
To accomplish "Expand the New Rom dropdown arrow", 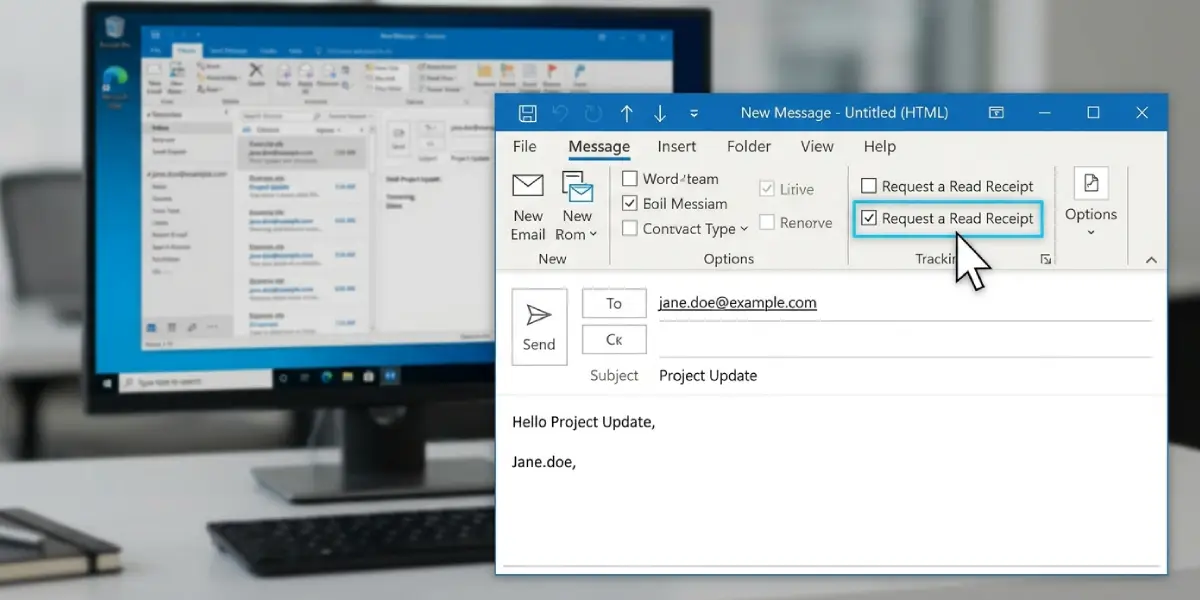I will click(593, 234).
